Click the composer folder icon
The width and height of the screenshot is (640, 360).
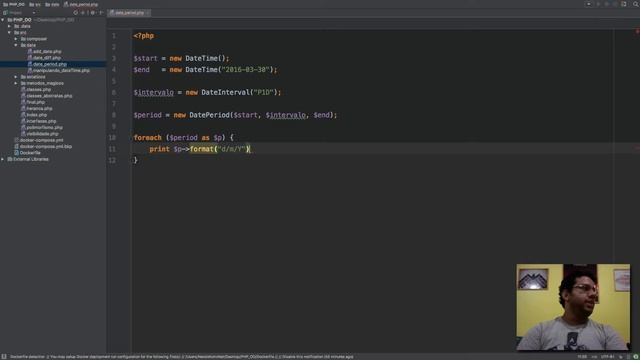point(23,39)
